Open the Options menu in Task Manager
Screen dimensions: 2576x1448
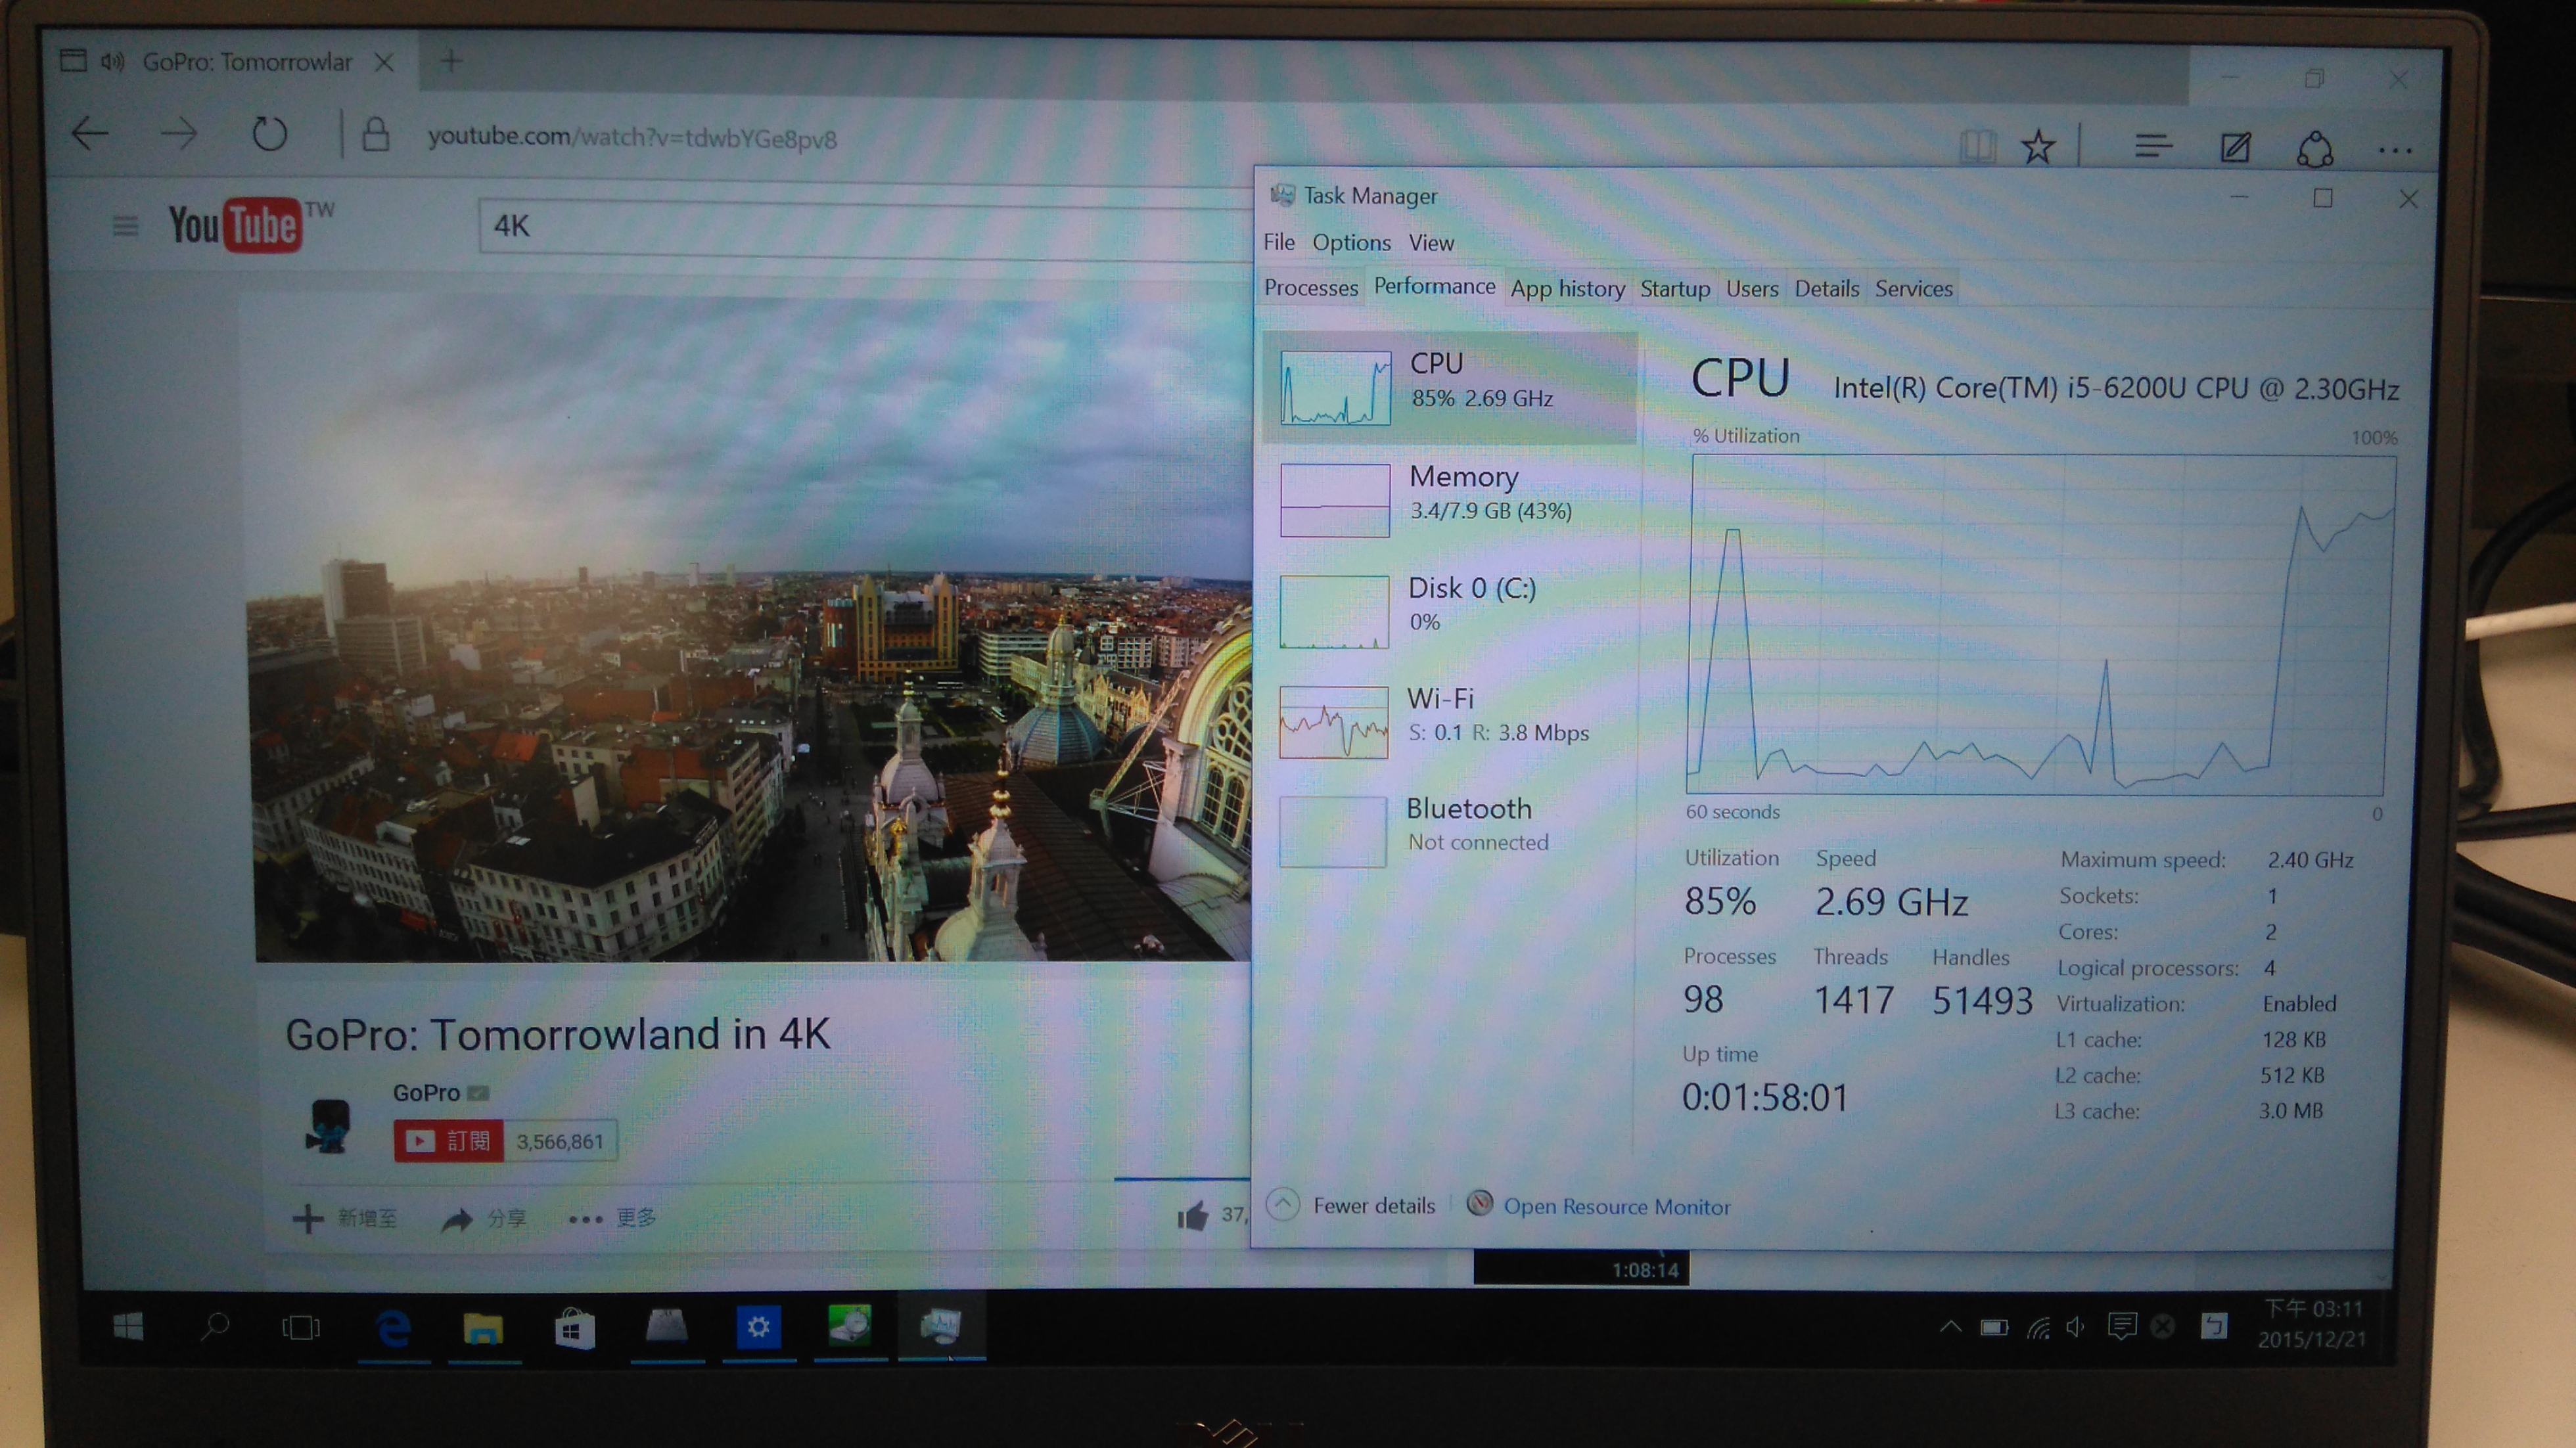coord(1351,243)
